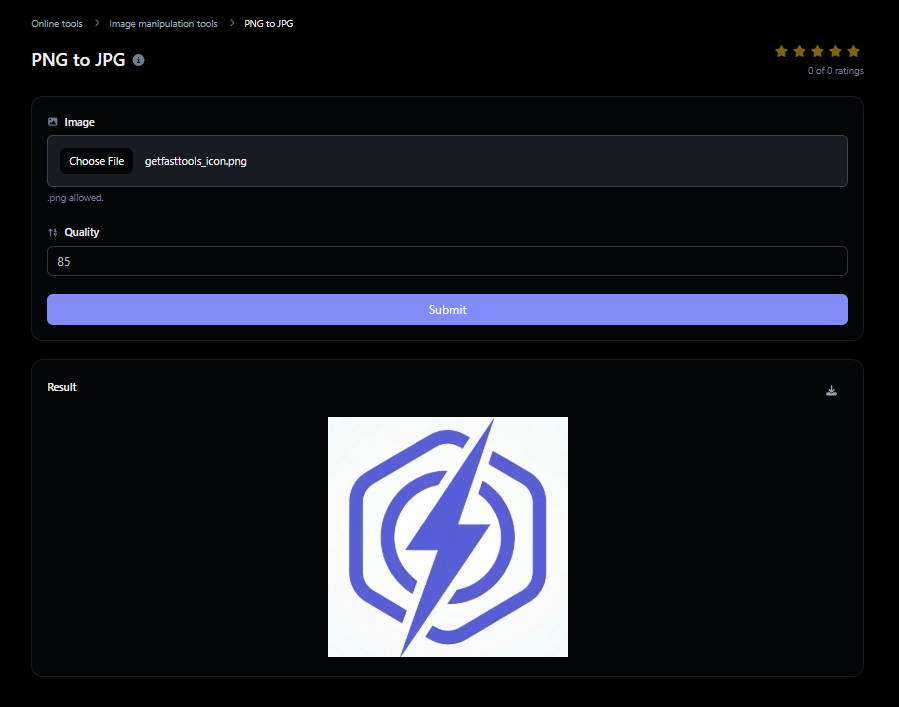The image size is (899, 707).
Task: Click the .png allowed helper text
Action: tap(75, 197)
